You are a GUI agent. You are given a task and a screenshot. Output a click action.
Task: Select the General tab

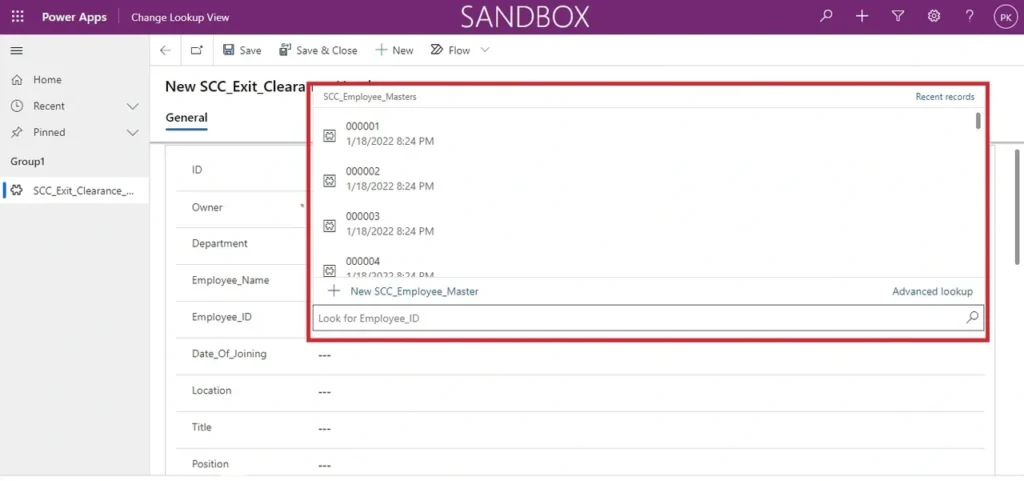(x=186, y=118)
